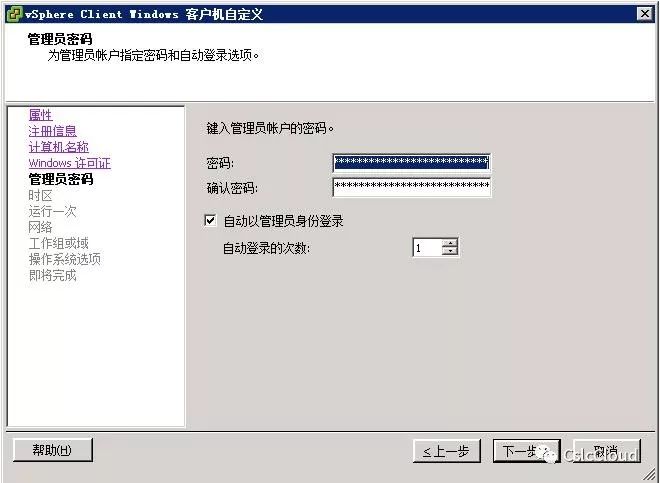Go to the 注册信息 step
Screen dimensions: 660x483
click(x=53, y=131)
